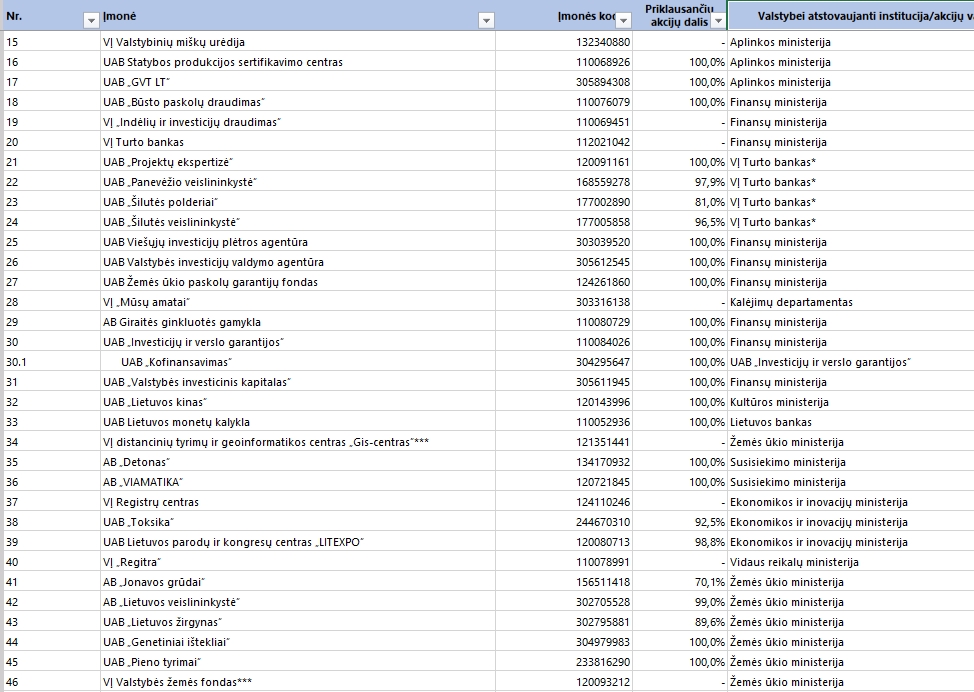Viewport: 974px width, 692px height.
Task: Click the Kultūros ministerija cell
Action: point(779,402)
